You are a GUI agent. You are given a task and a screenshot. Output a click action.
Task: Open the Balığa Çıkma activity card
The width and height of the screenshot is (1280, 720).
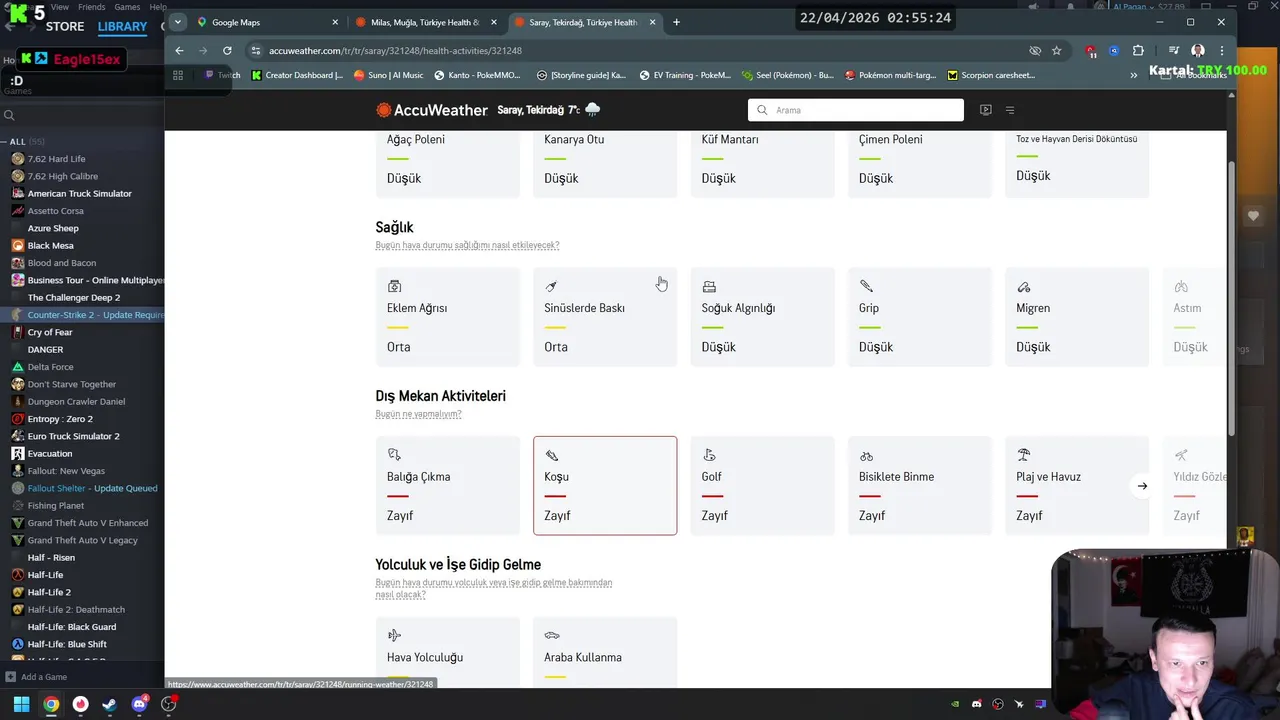(x=447, y=486)
